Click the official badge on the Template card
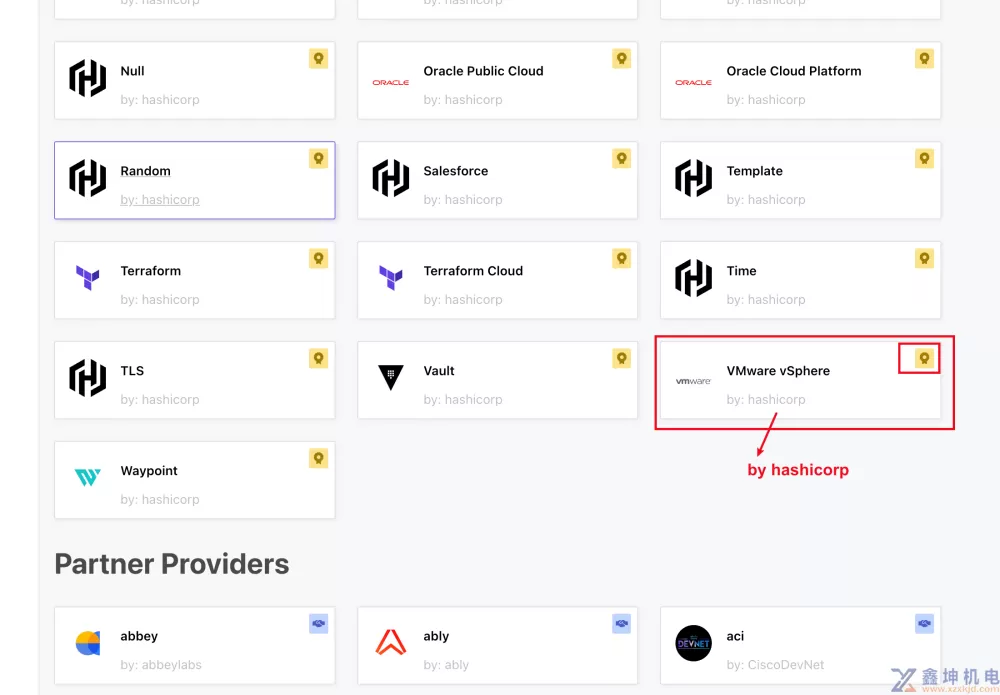1000x695 pixels. point(924,159)
